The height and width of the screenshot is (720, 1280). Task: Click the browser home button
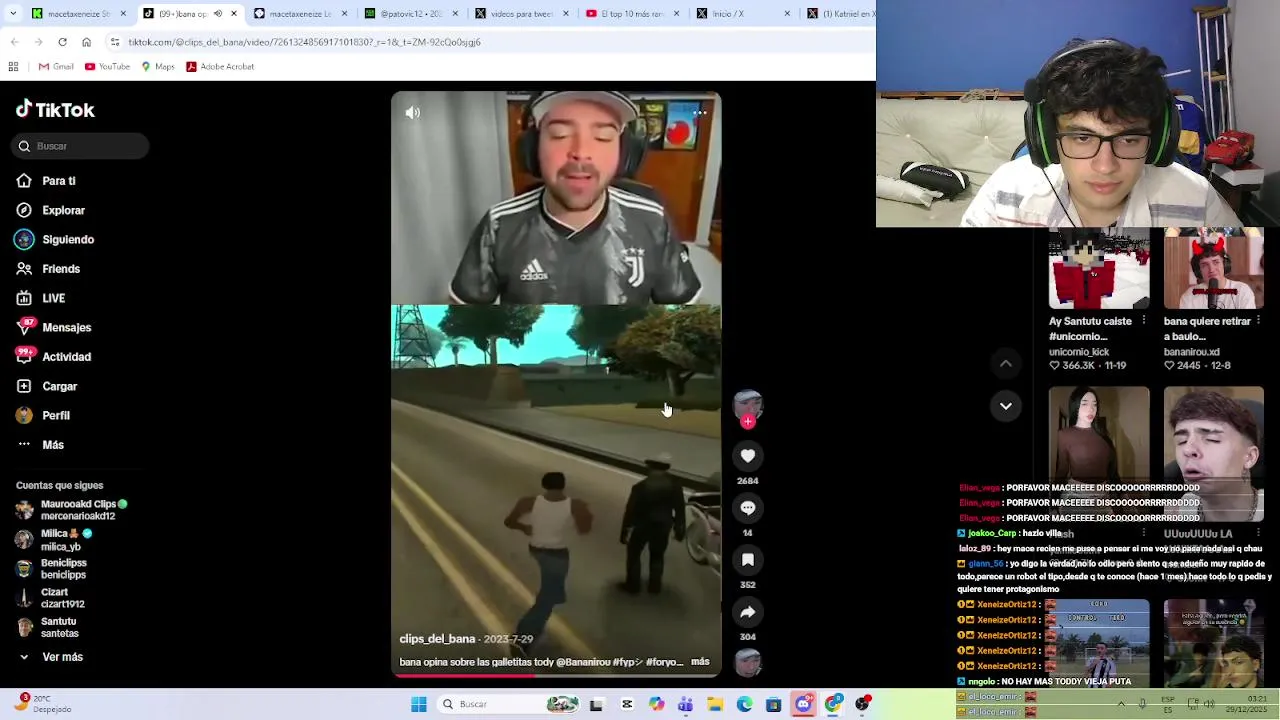86,42
